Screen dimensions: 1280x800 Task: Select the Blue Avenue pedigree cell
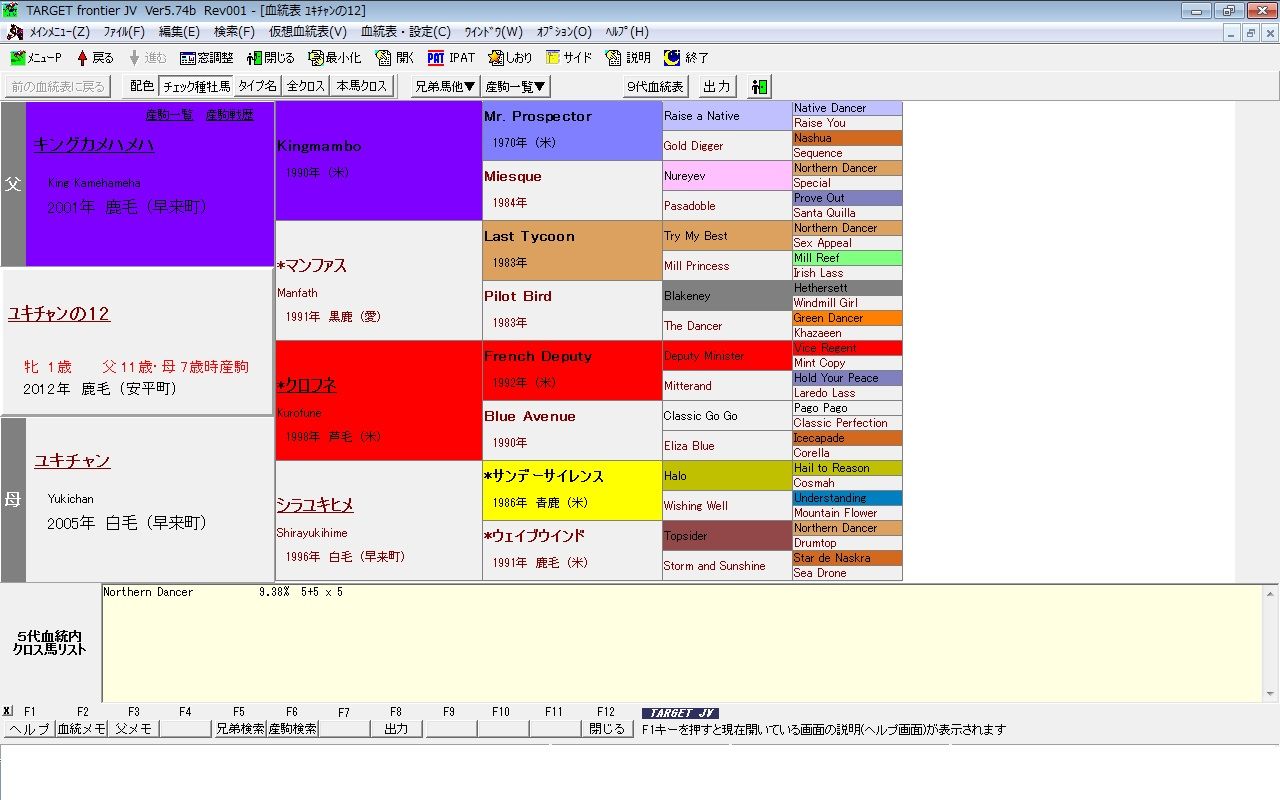pos(573,431)
